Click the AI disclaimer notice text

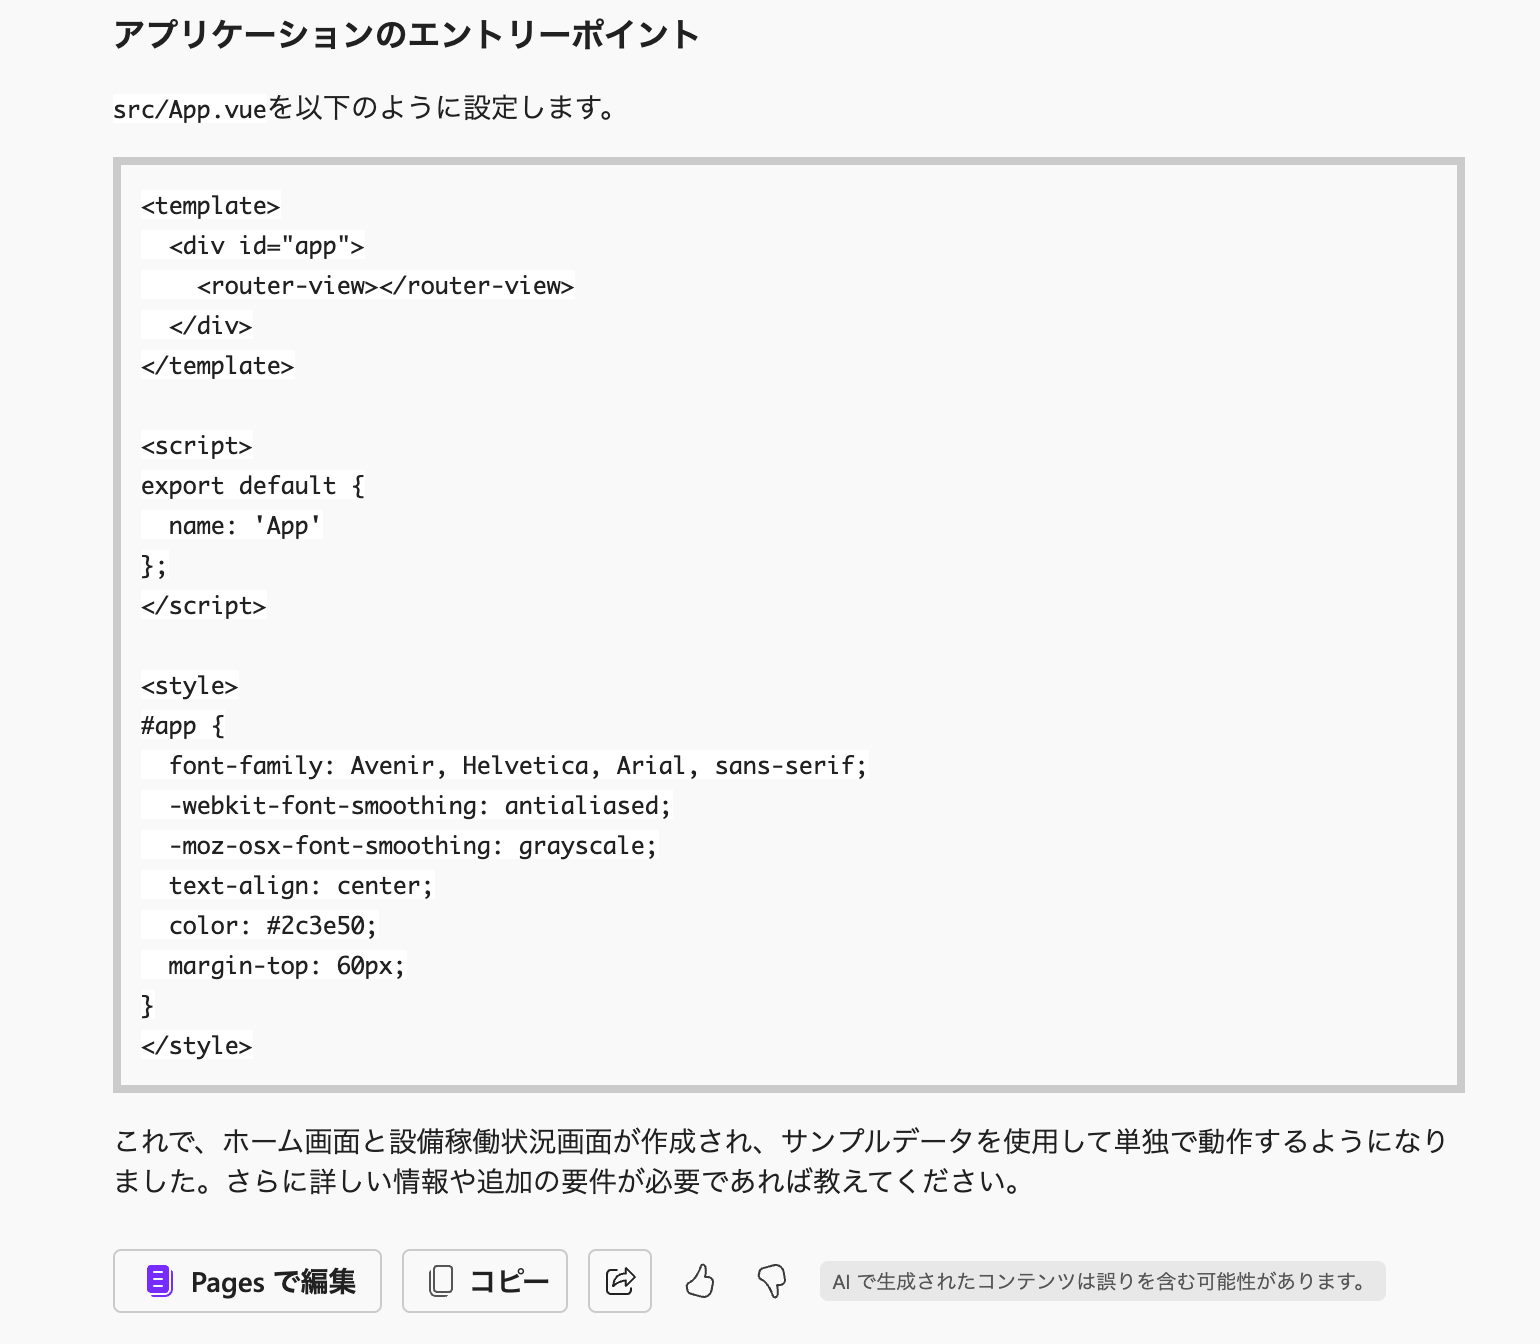[x=1102, y=1281]
